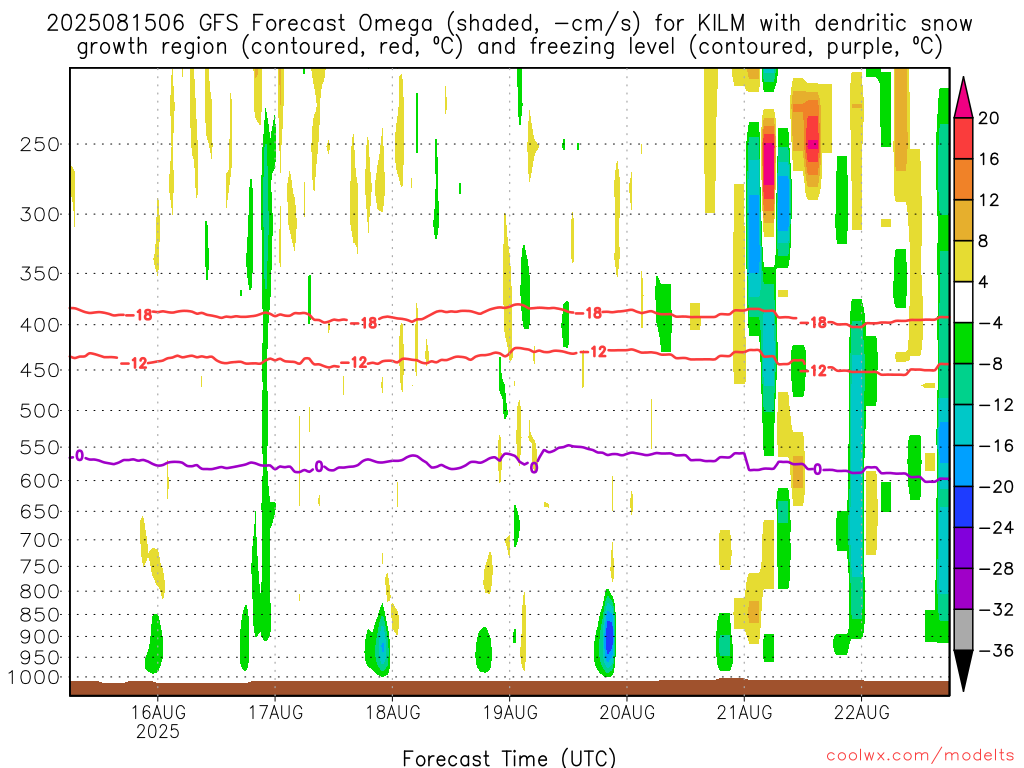Click the 19AUG date label
The height and width of the screenshot is (768, 1024).
(510, 712)
